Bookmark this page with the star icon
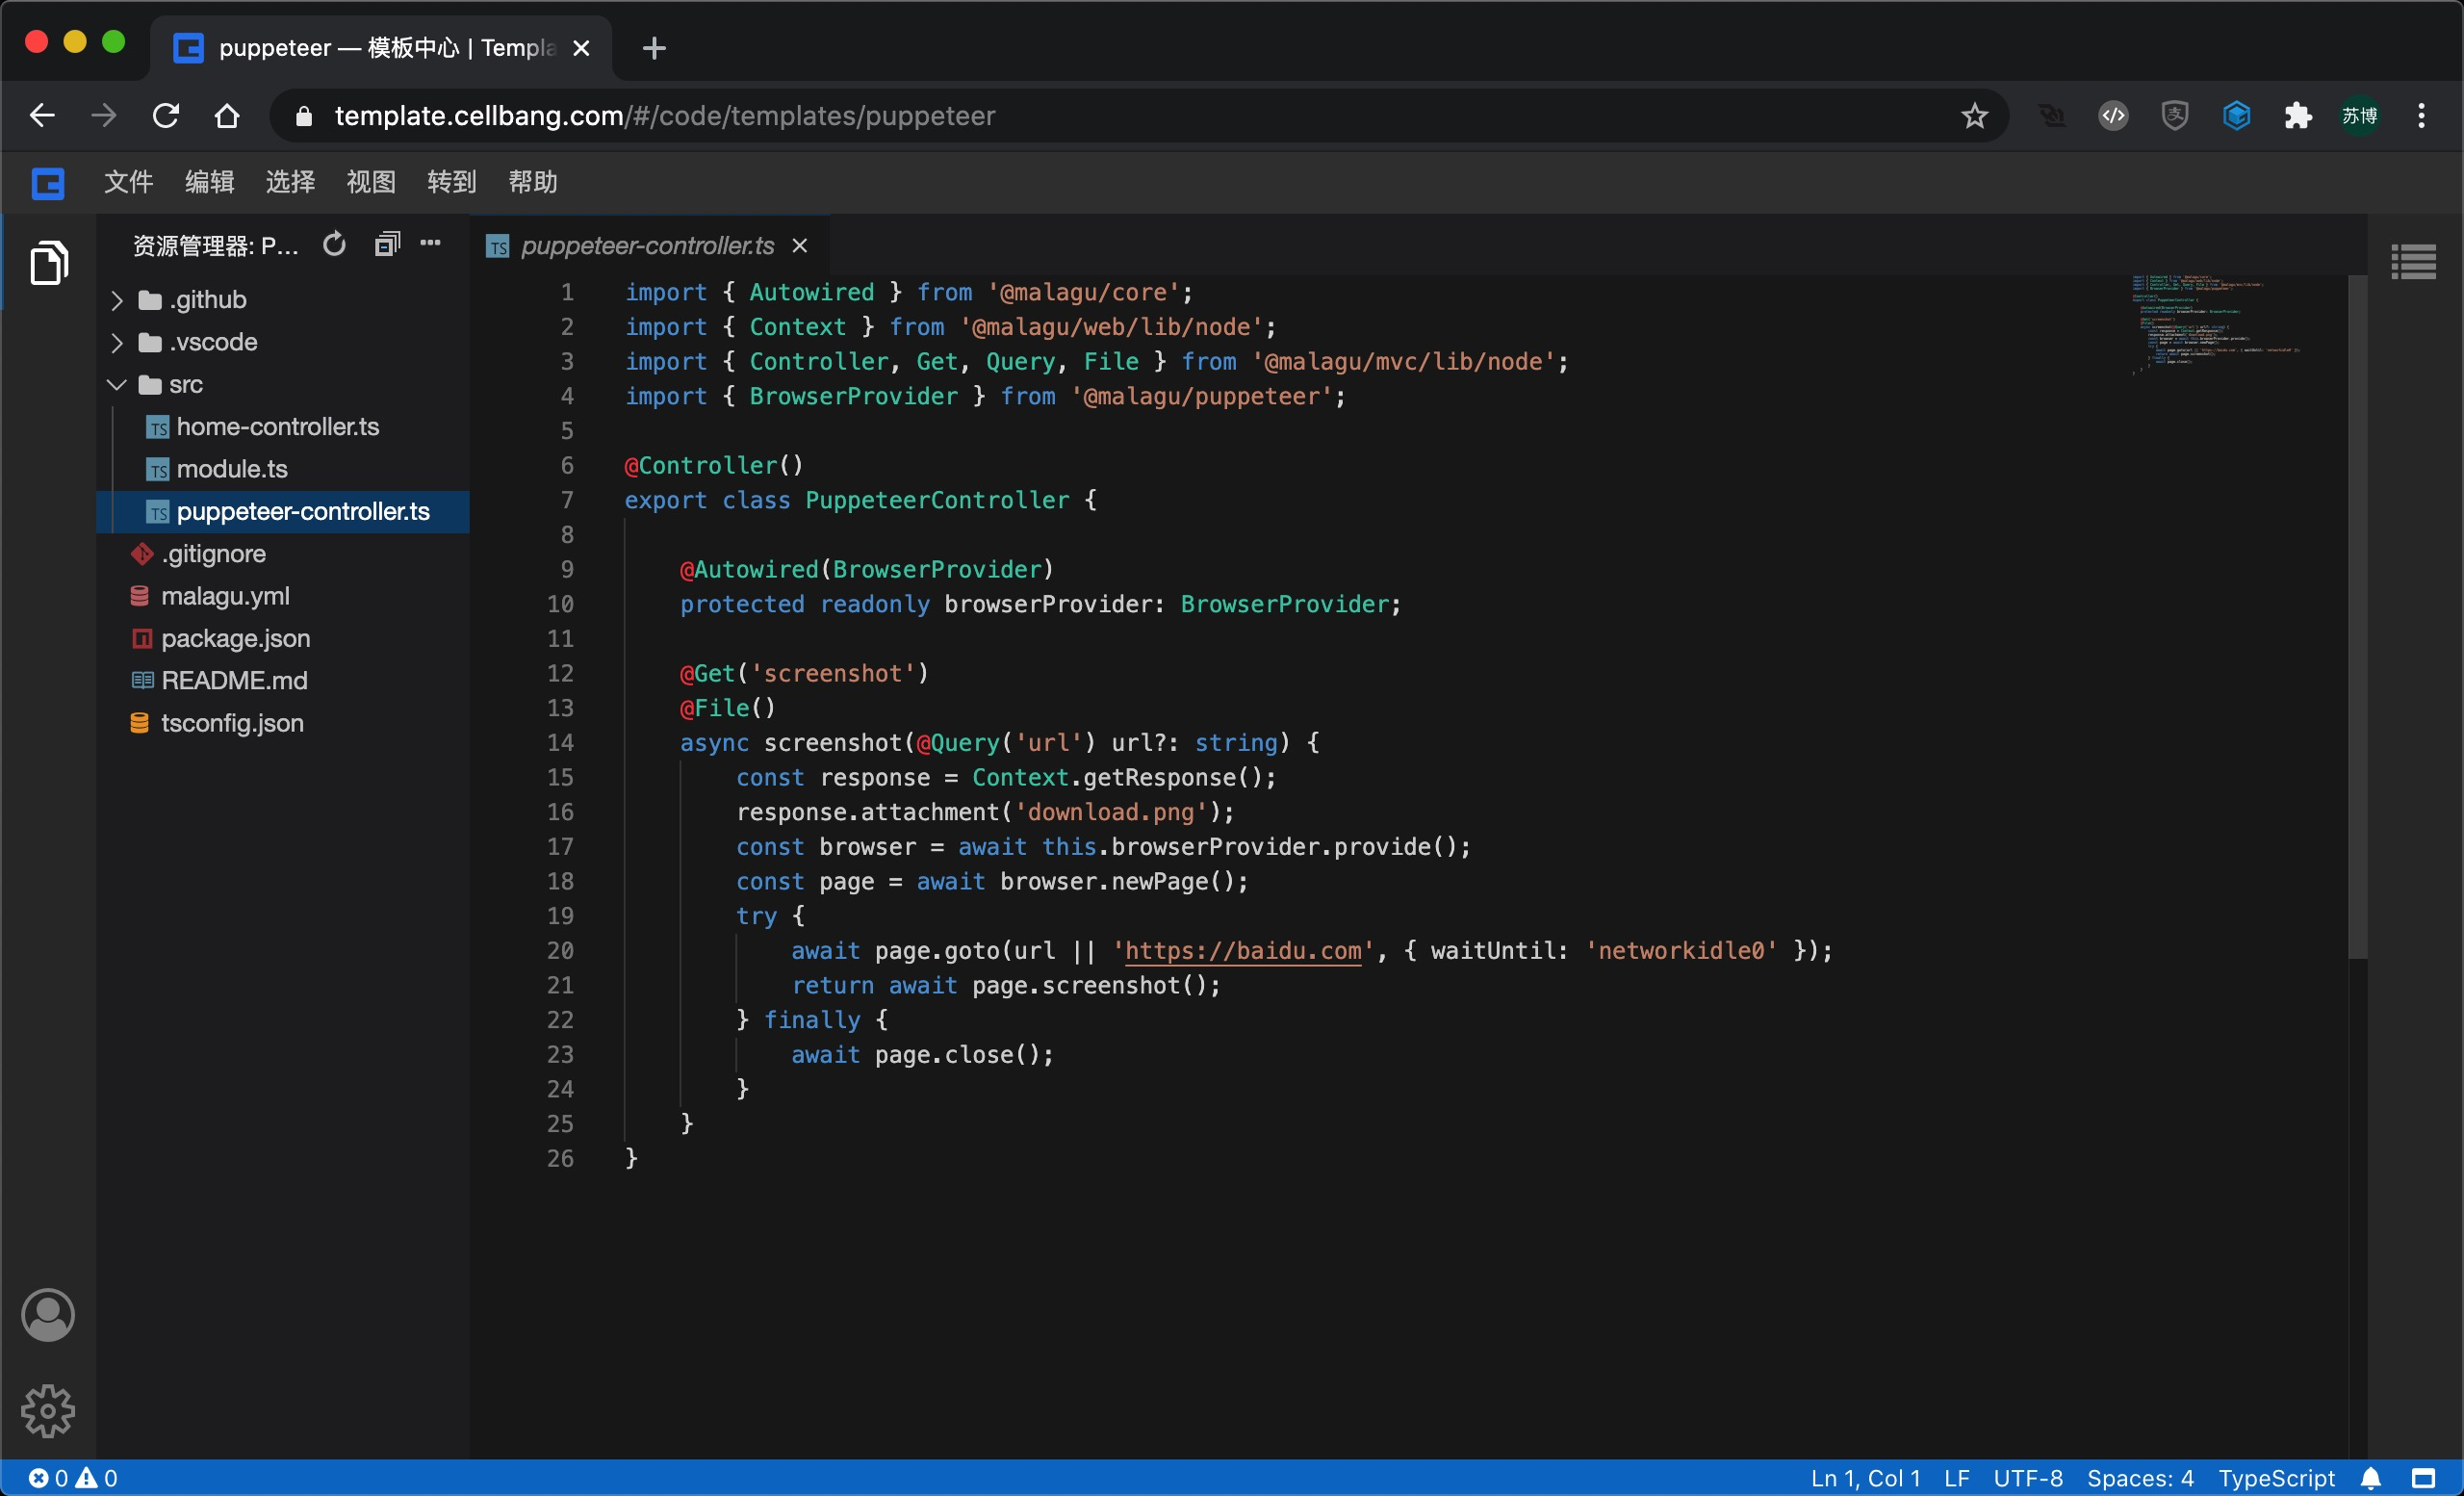The height and width of the screenshot is (1496, 2464). pyautogui.click(x=1974, y=116)
